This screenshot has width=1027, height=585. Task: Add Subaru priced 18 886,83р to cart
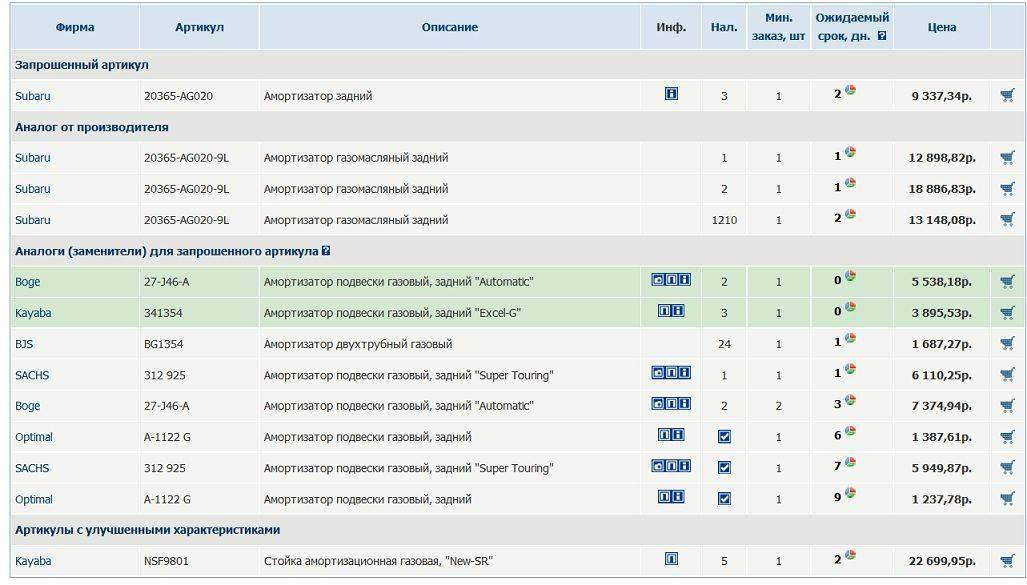point(1007,189)
